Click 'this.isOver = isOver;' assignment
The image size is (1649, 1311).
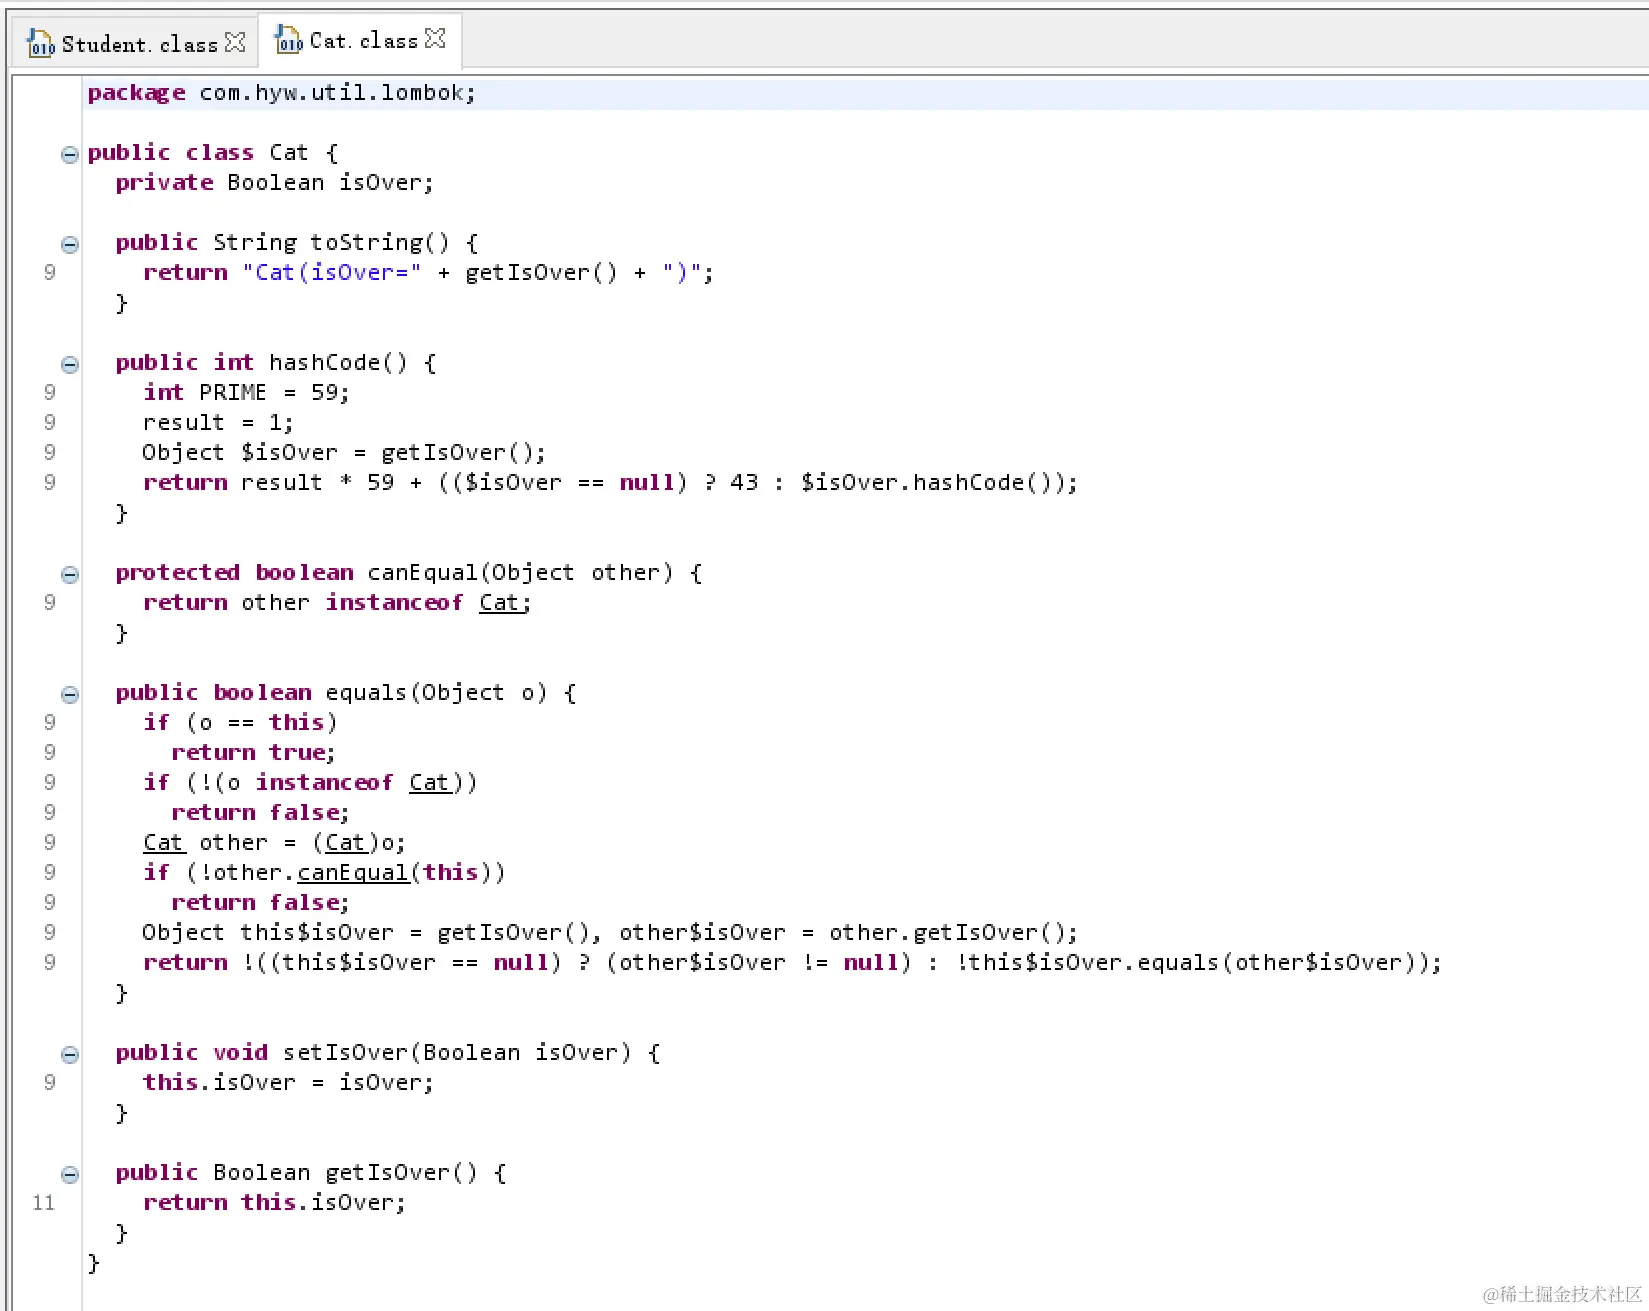tap(289, 1083)
